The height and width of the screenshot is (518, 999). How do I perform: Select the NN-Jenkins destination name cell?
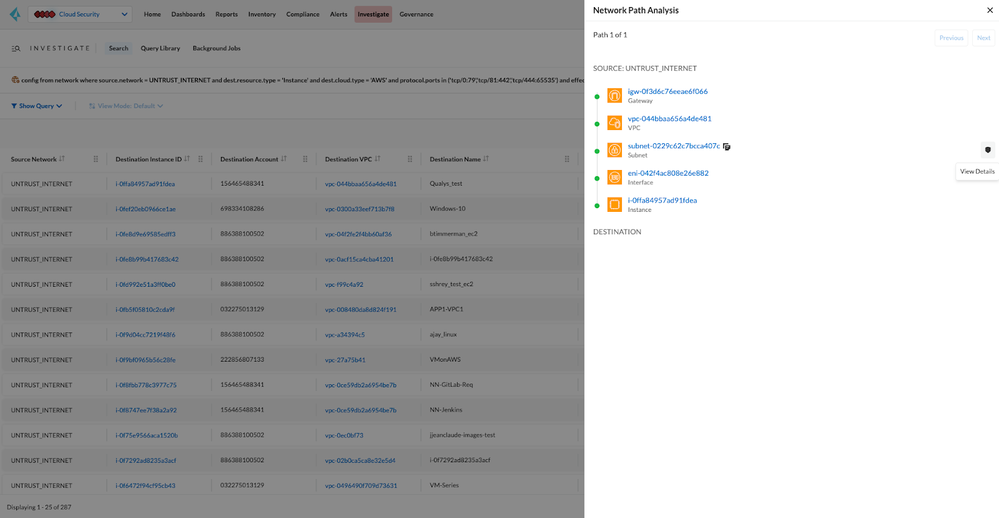click(x=446, y=410)
